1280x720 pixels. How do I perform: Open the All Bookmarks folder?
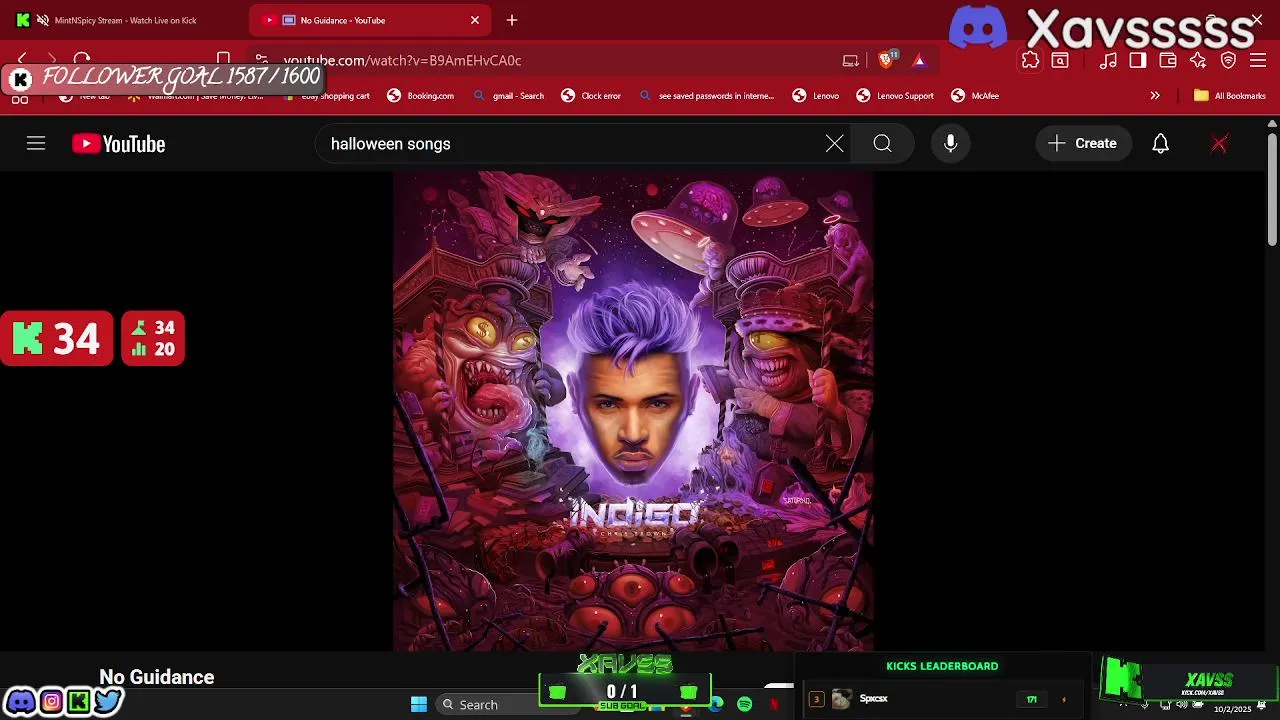tap(1230, 96)
